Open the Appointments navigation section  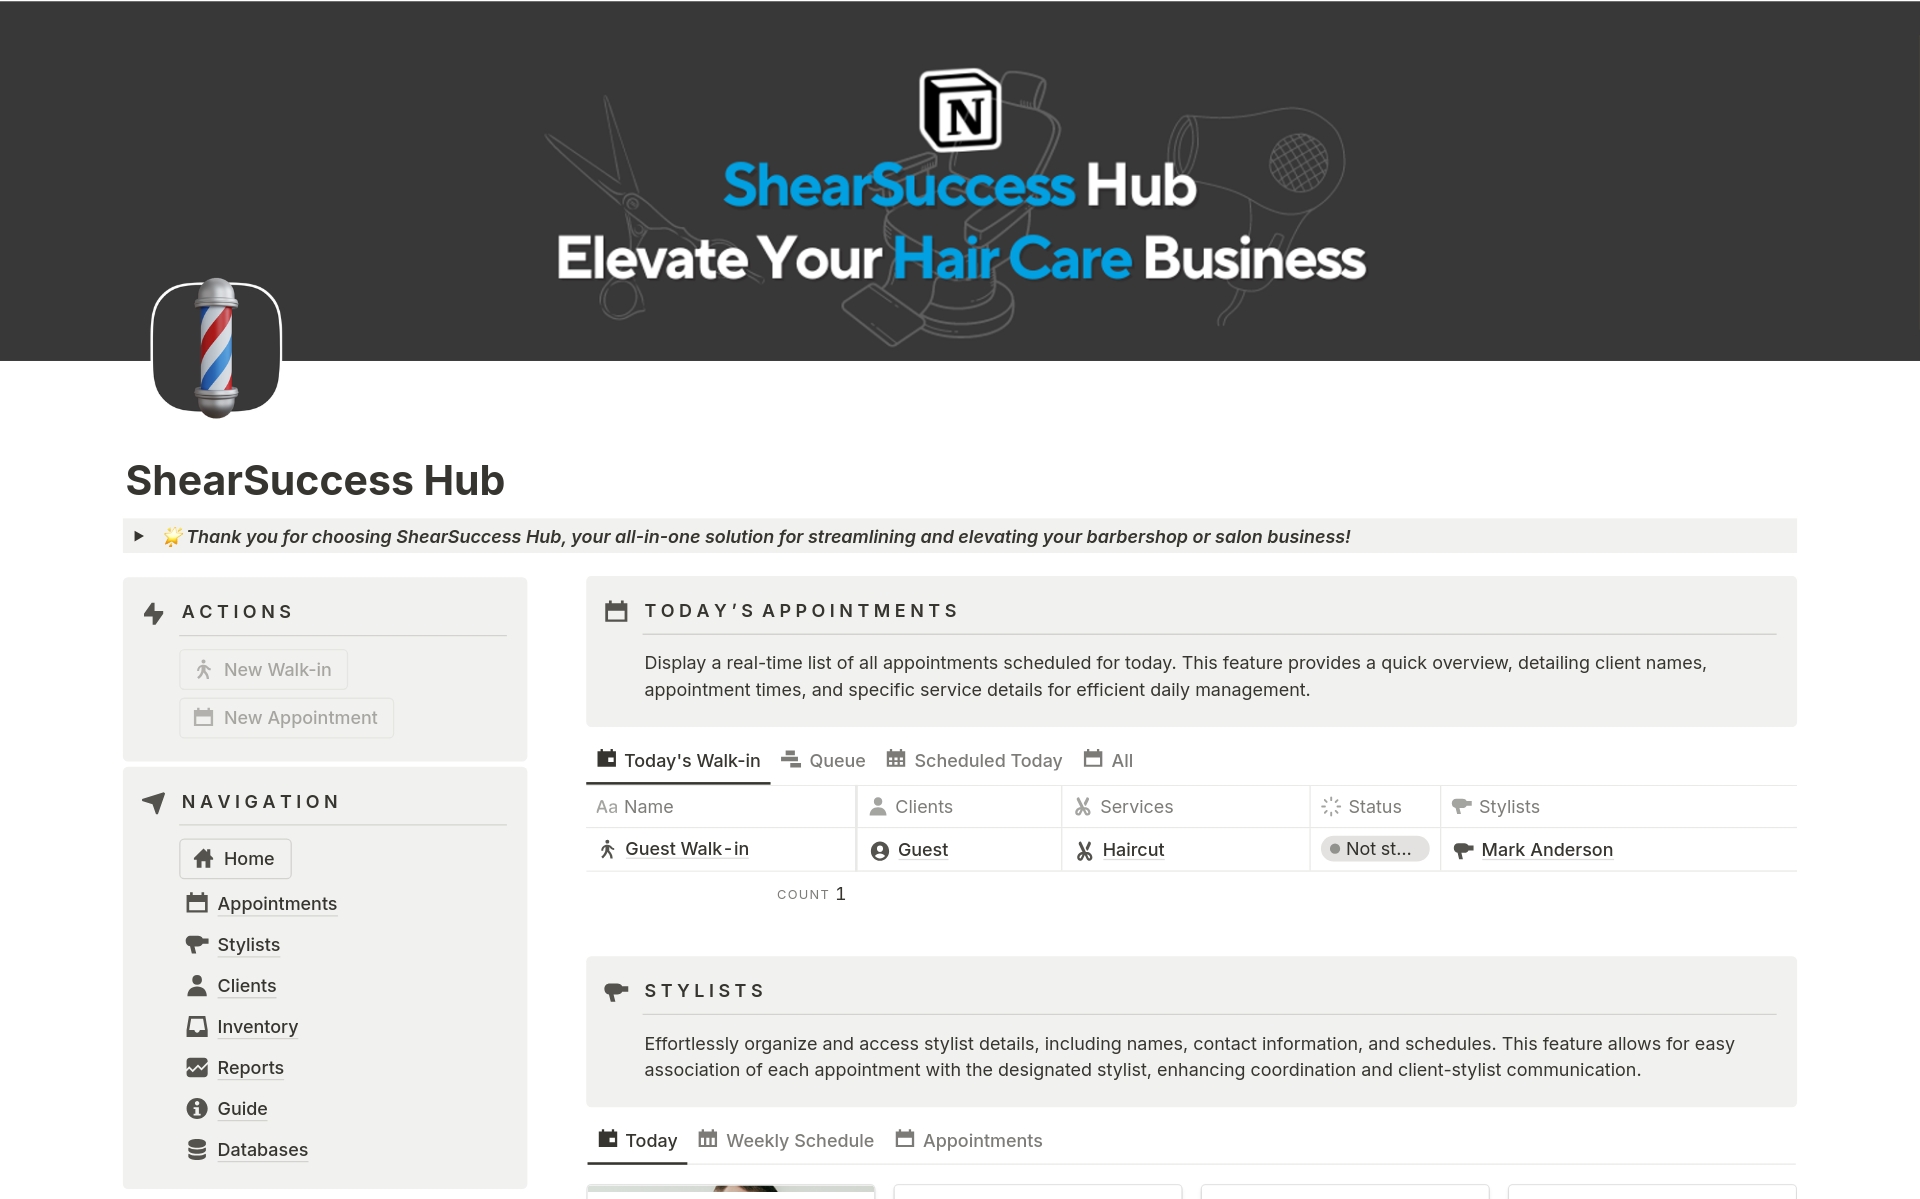click(x=276, y=902)
